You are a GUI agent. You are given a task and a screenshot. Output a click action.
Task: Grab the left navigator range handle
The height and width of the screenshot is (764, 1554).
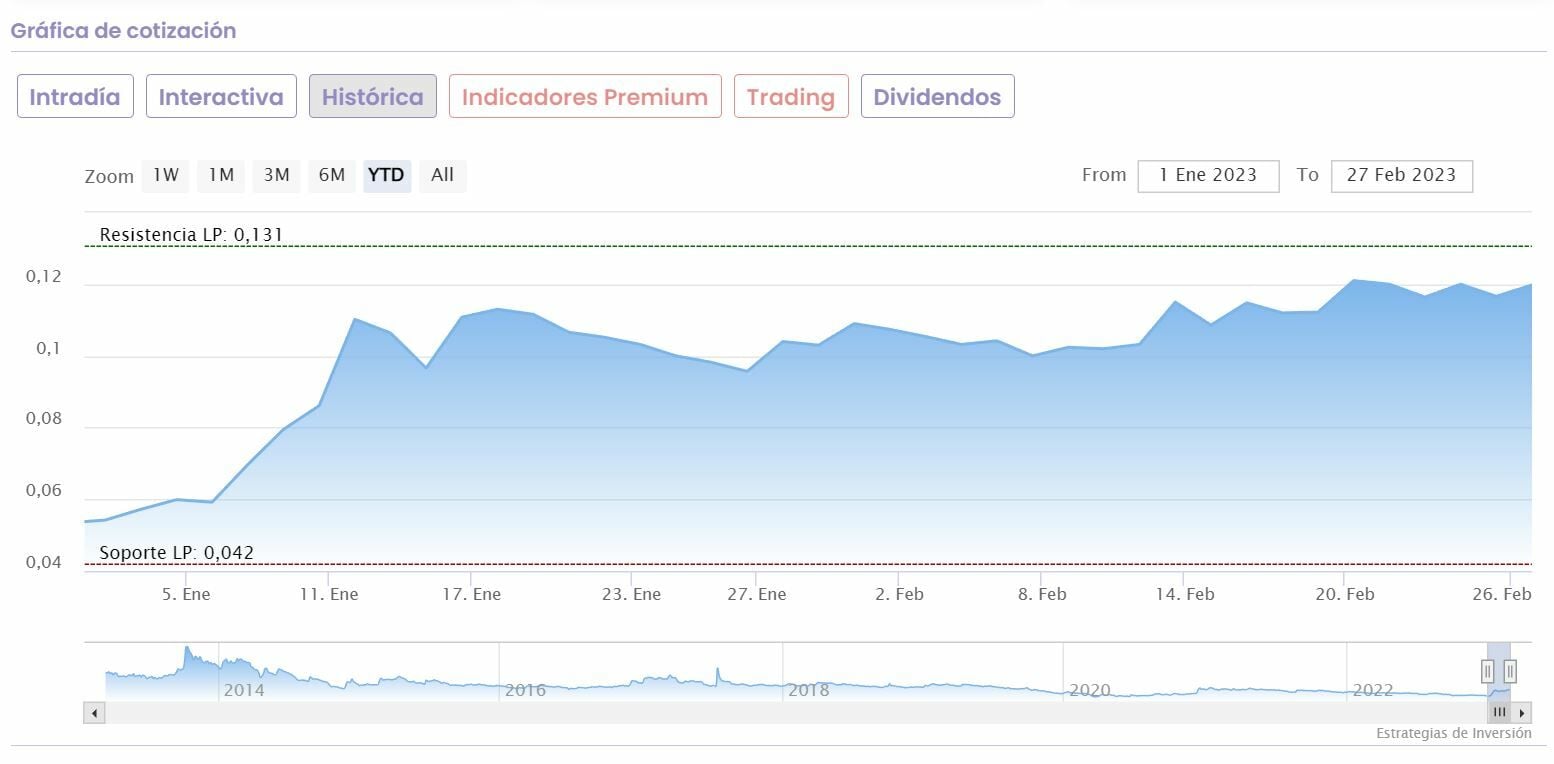click(1488, 671)
